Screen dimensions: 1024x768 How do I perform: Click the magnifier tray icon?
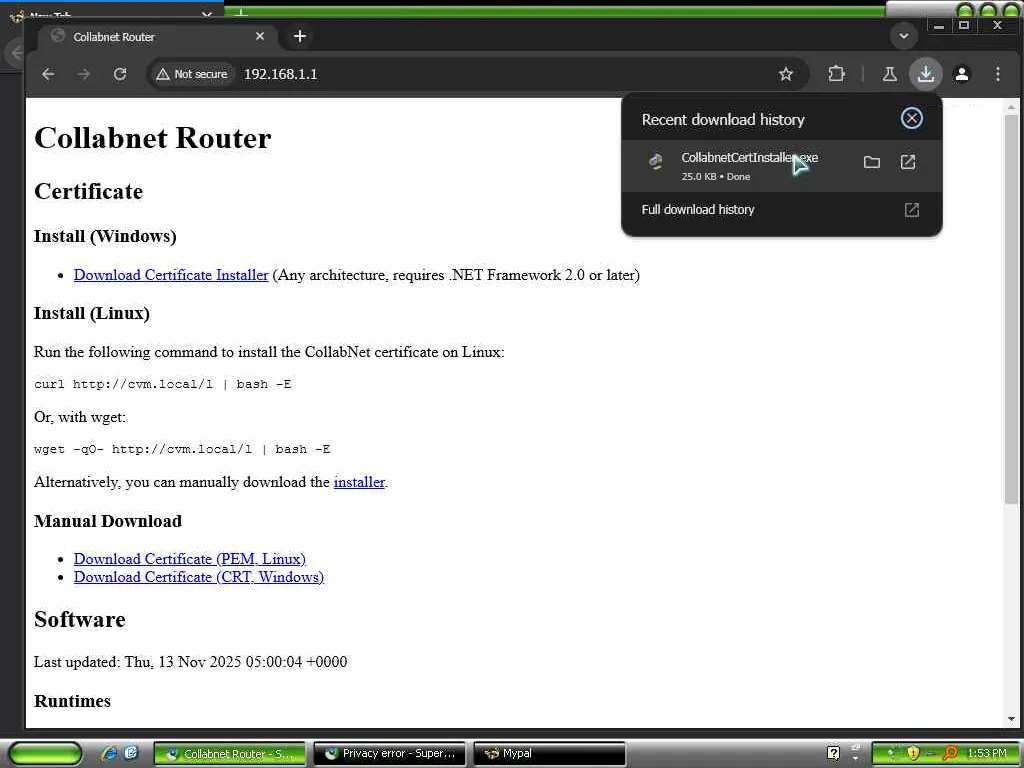point(949,753)
